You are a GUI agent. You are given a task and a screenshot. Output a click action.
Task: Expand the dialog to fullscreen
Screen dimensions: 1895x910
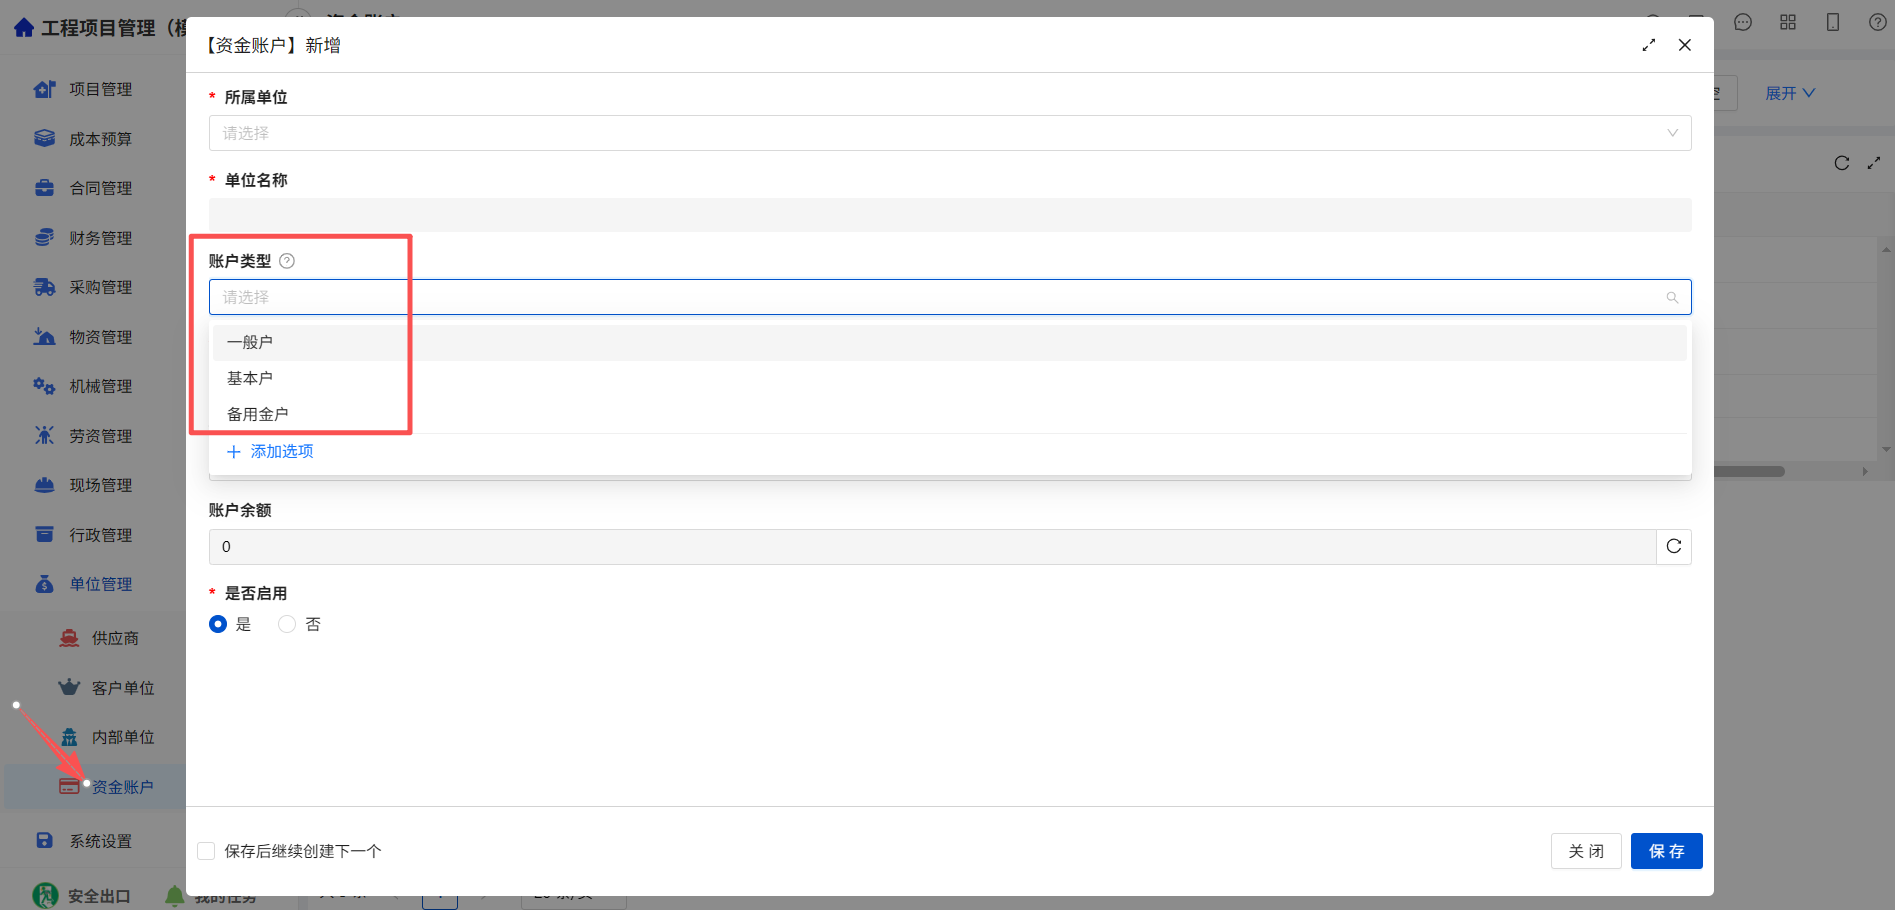point(1649,45)
